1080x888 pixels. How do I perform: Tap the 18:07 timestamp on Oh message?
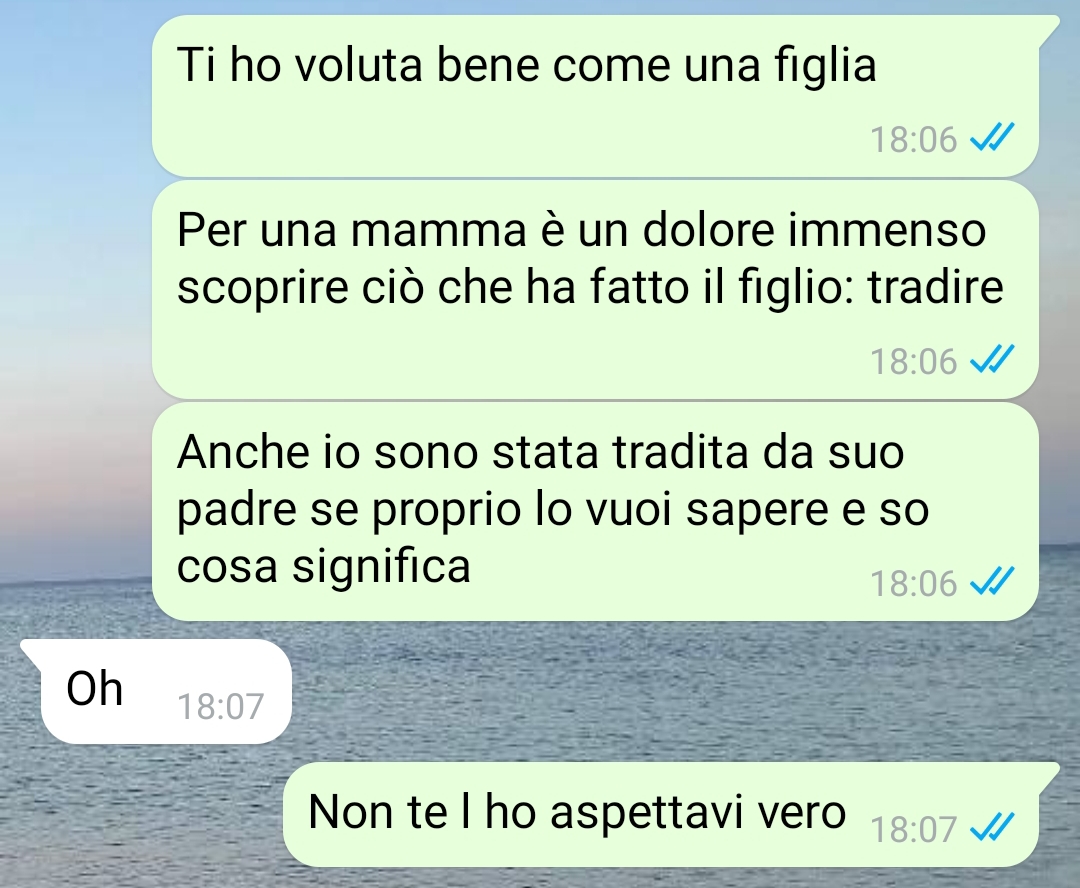pyautogui.click(x=220, y=707)
